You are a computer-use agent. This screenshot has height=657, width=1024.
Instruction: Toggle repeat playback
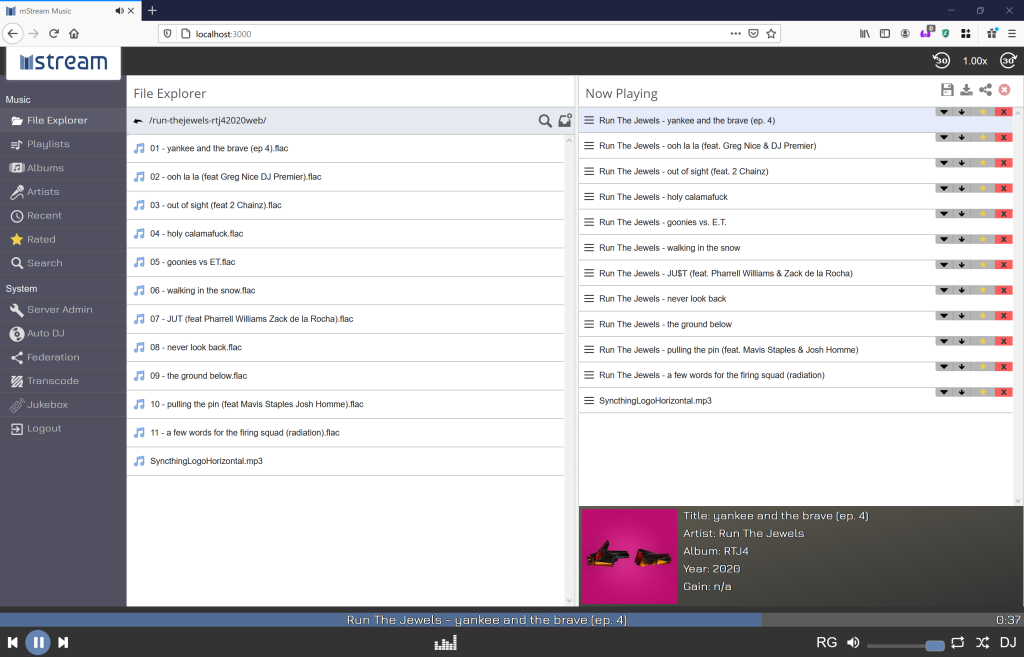pyautogui.click(x=957, y=643)
